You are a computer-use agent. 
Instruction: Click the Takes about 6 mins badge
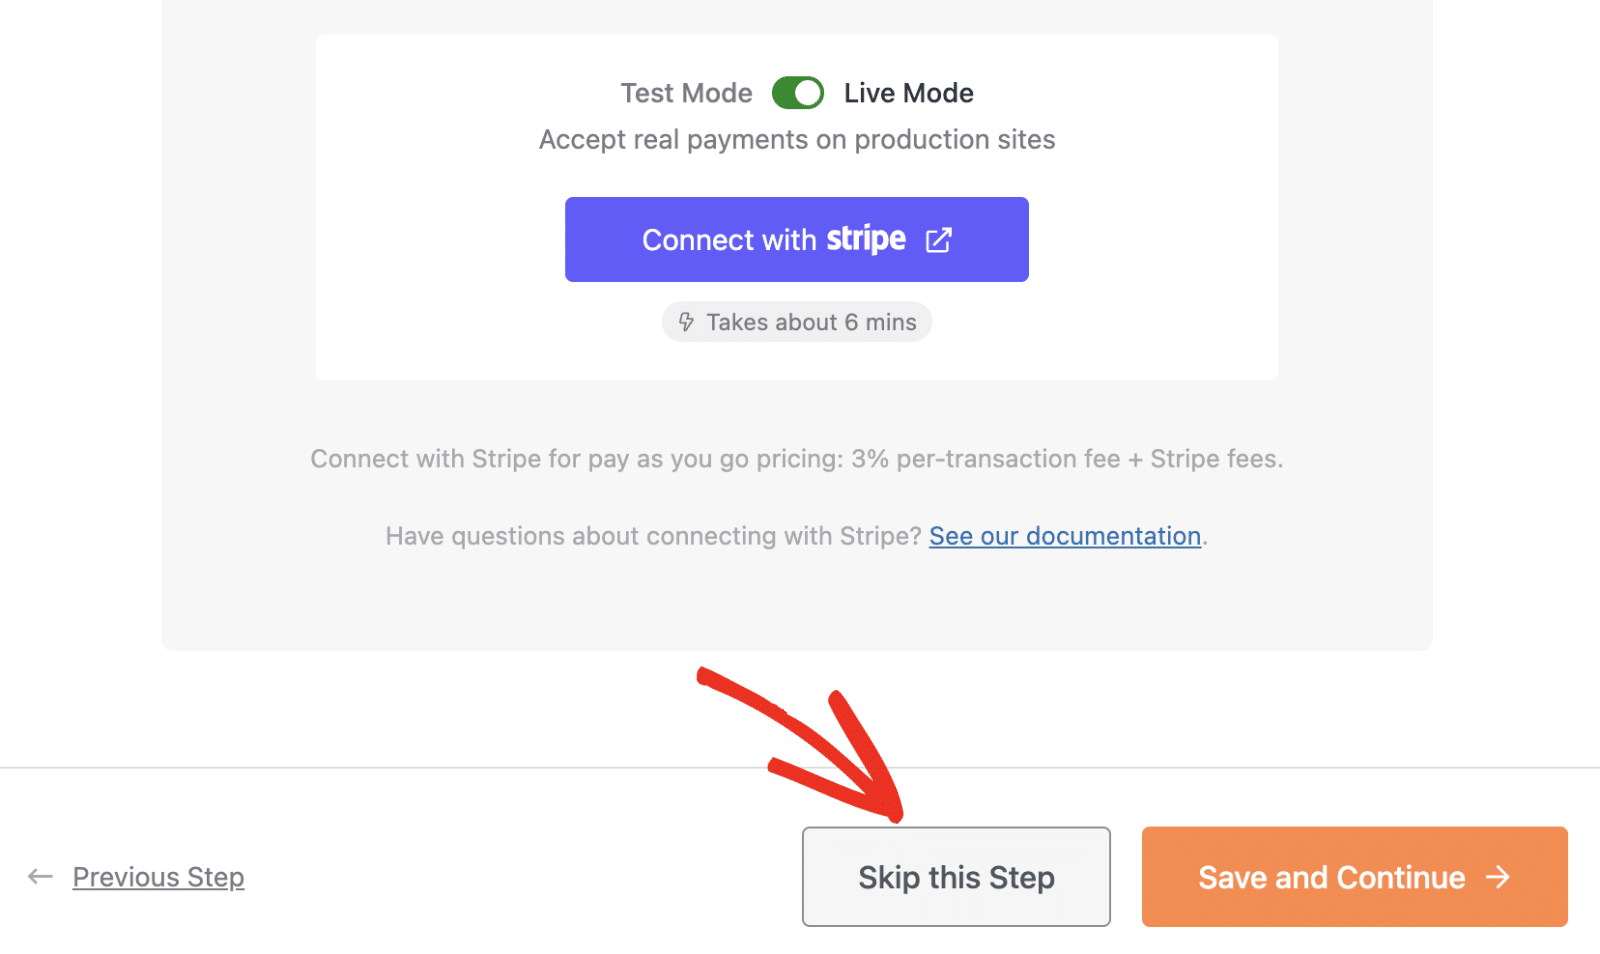tap(796, 321)
